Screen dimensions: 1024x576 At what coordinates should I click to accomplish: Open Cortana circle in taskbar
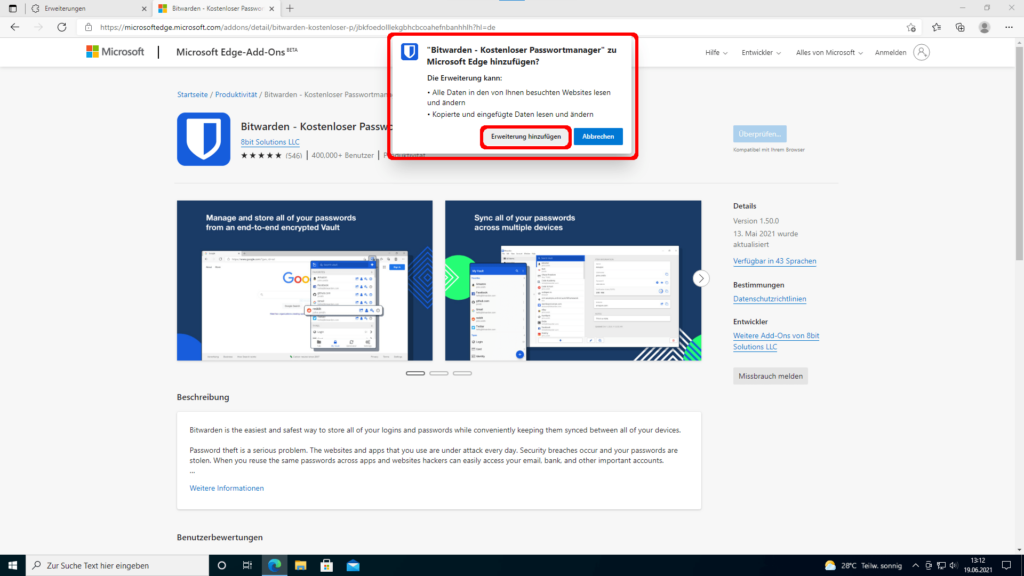point(221,566)
